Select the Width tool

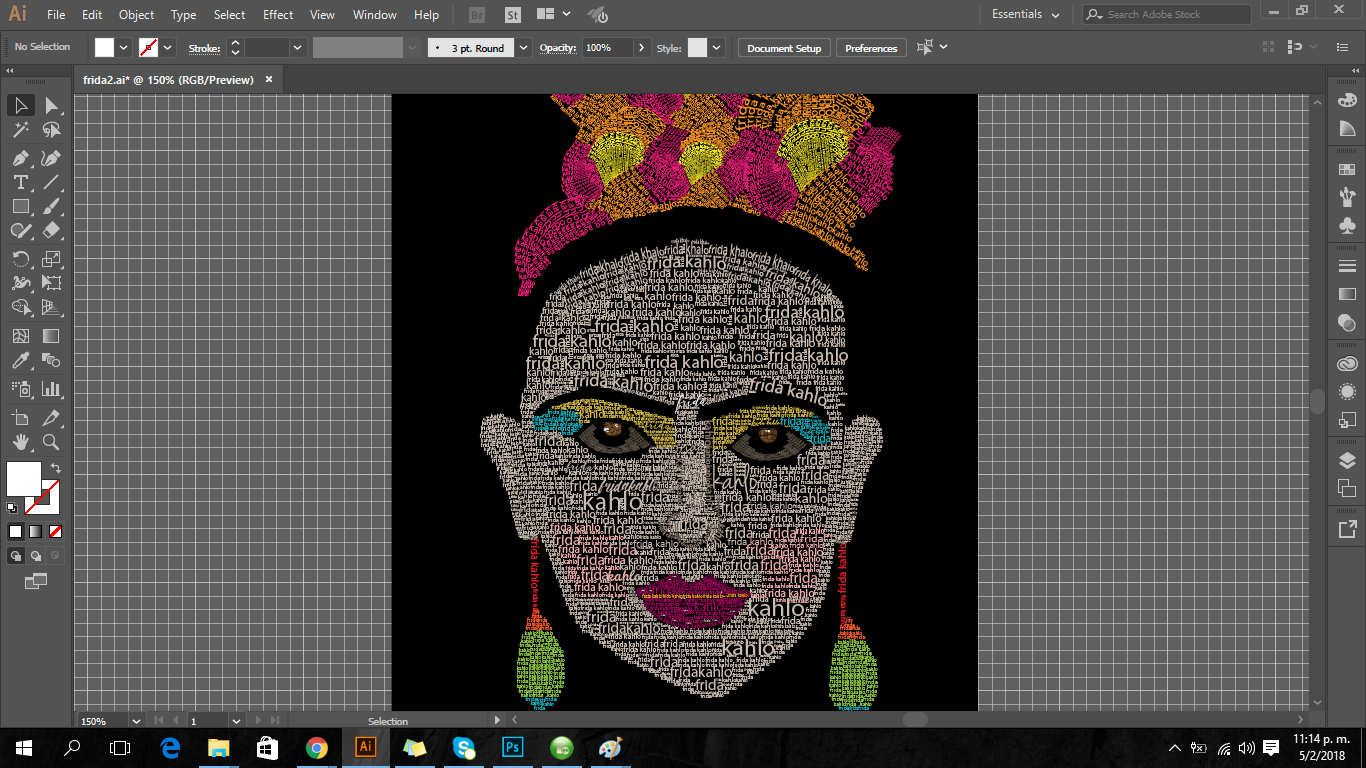click(x=20, y=283)
